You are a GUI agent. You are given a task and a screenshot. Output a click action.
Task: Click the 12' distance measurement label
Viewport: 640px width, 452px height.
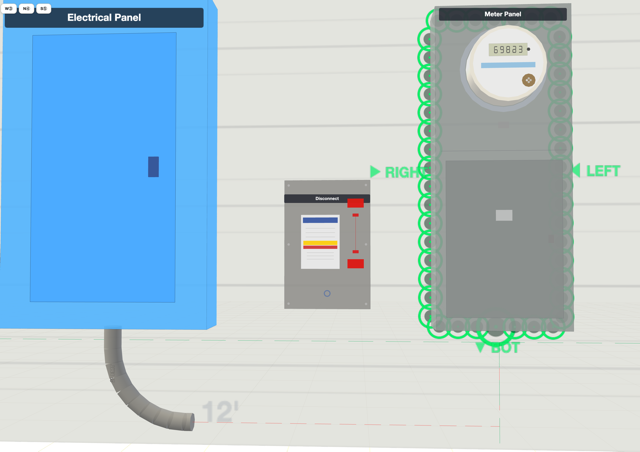pyautogui.click(x=220, y=412)
